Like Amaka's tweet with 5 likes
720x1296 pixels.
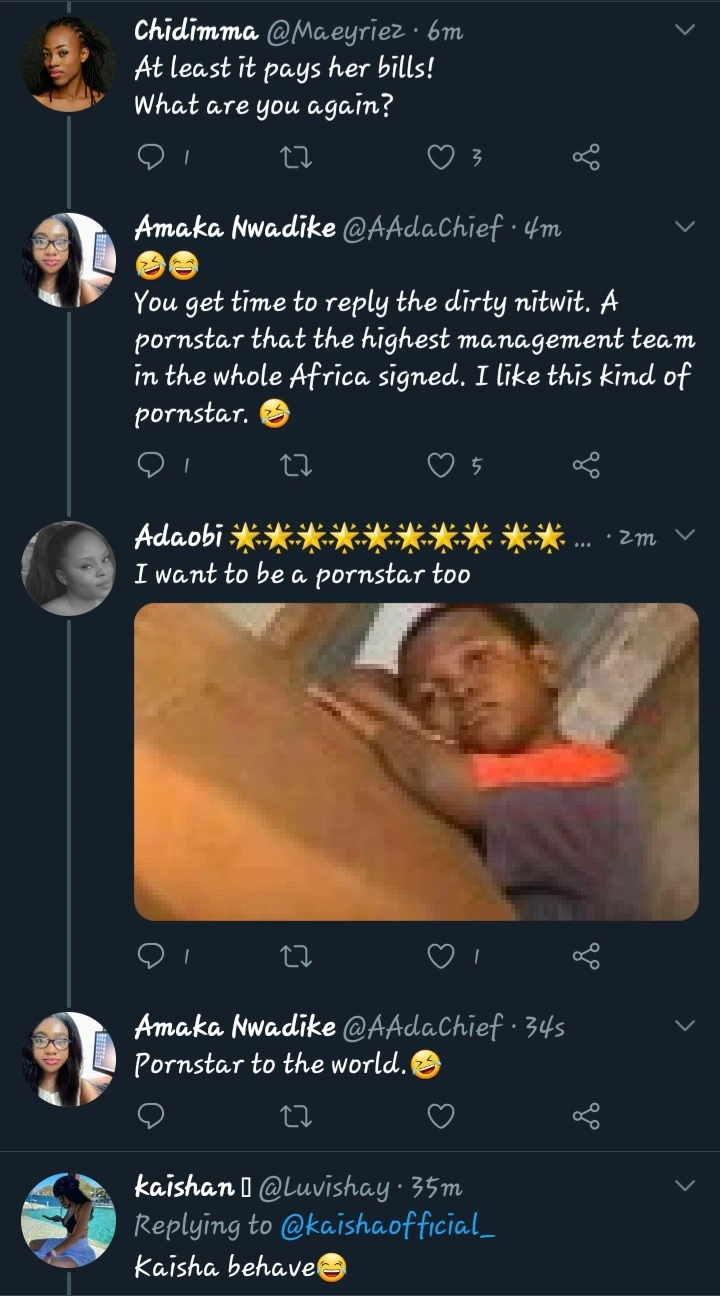[441, 465]
